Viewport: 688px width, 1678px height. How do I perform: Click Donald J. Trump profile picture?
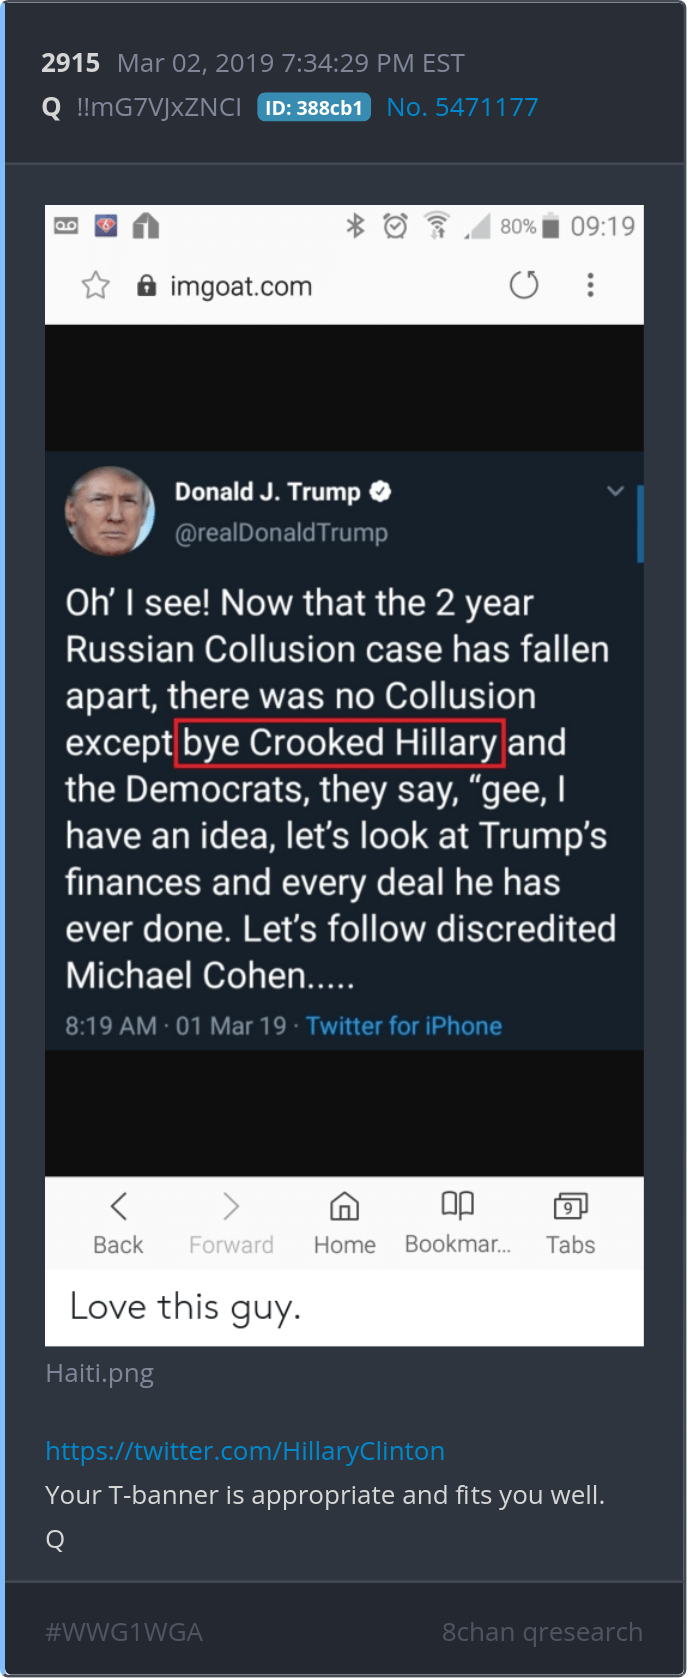110,511
